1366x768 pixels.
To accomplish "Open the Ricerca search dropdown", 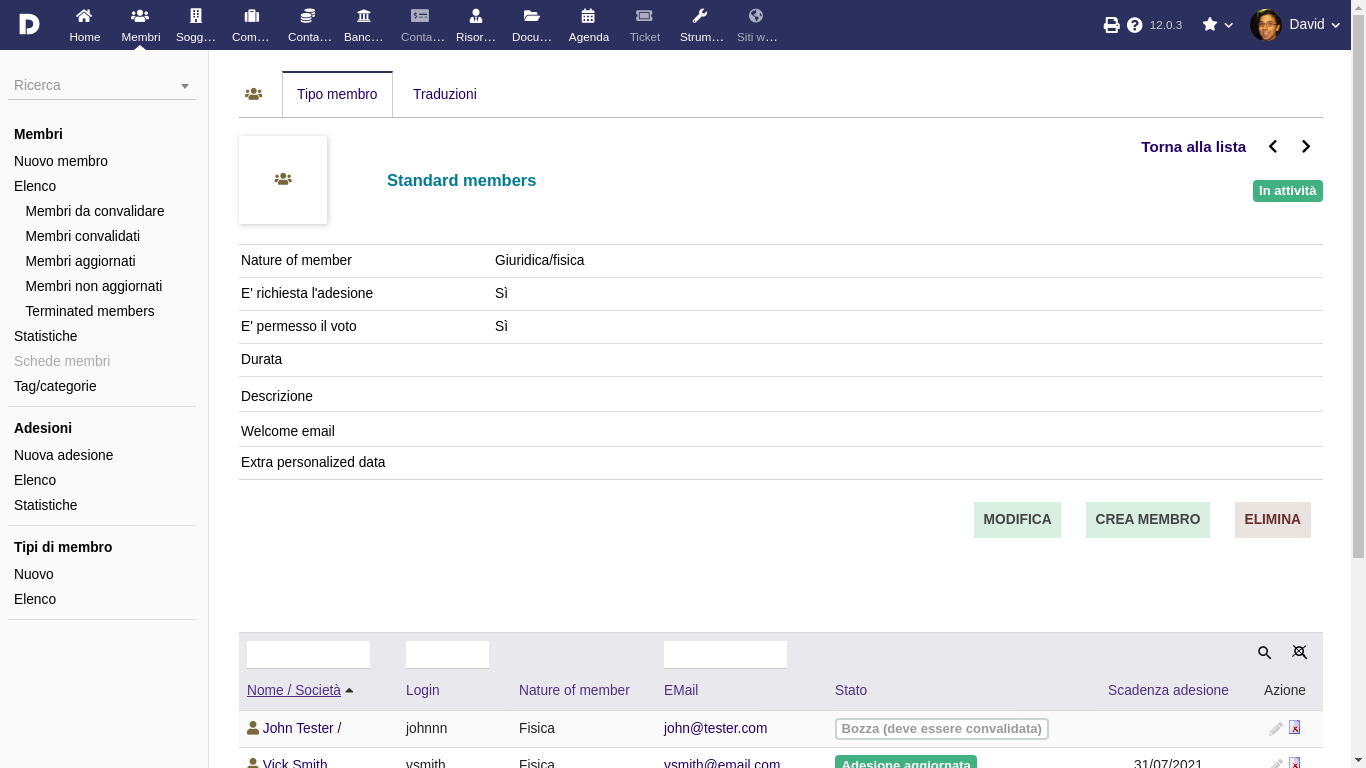I will click(102, 85).
